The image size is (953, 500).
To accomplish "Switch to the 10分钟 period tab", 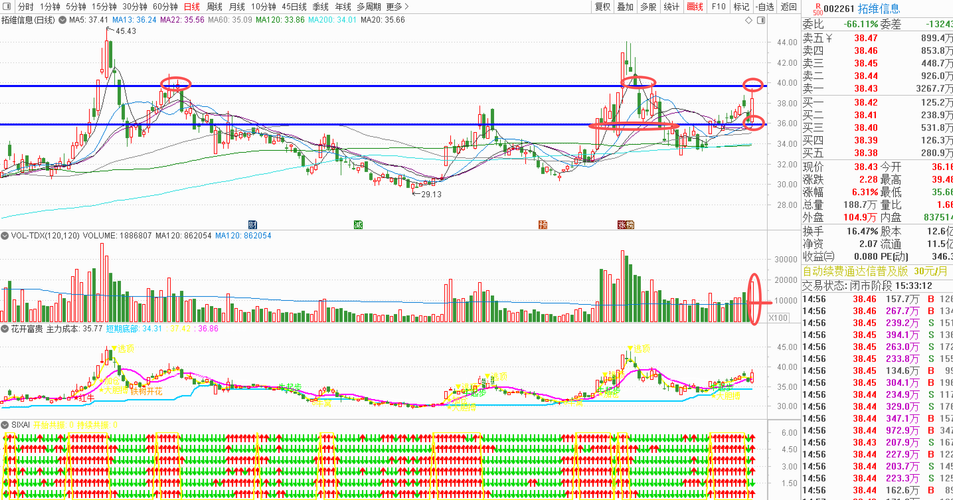I will (264, 7).
